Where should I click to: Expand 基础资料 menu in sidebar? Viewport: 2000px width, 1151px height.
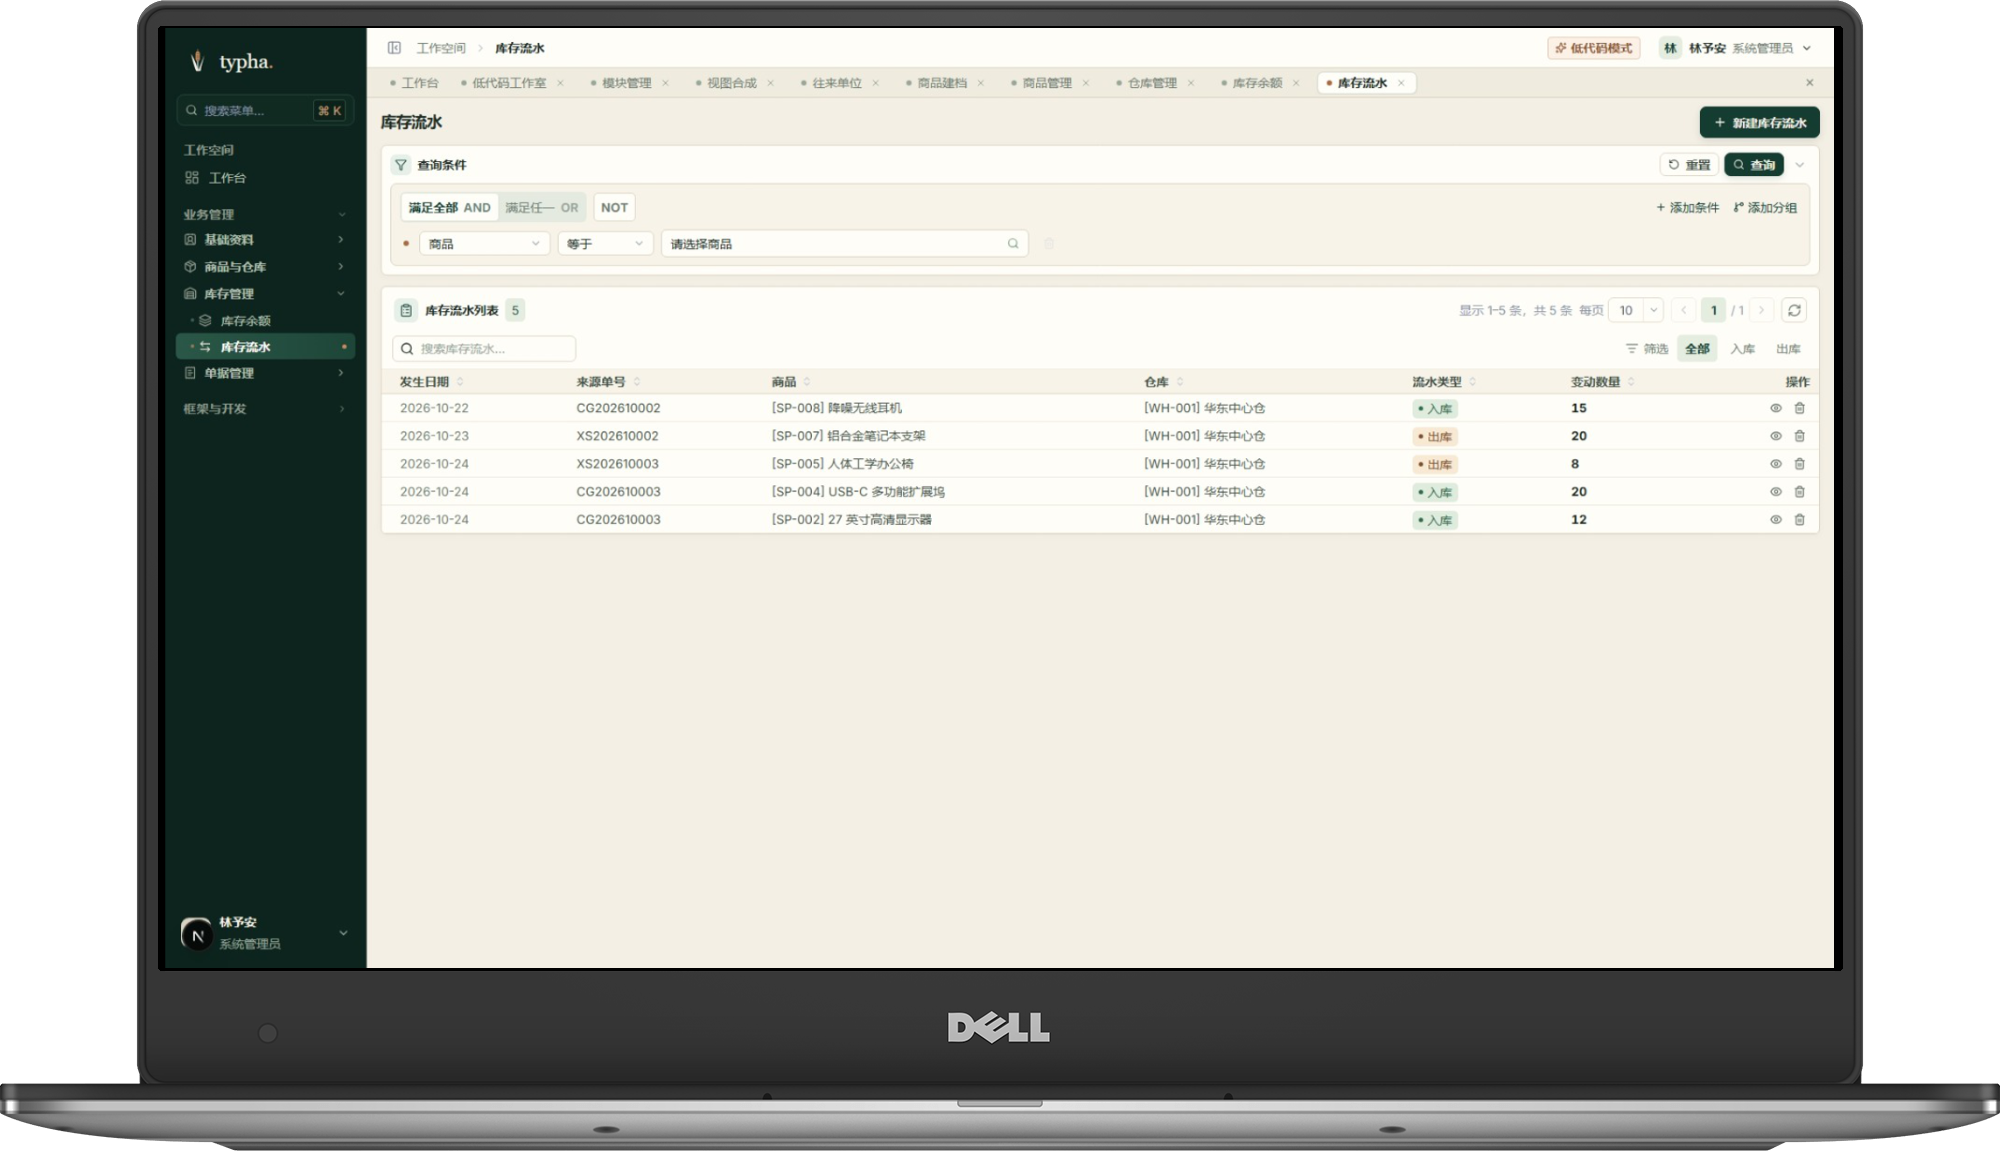click(x=264, y=240)
